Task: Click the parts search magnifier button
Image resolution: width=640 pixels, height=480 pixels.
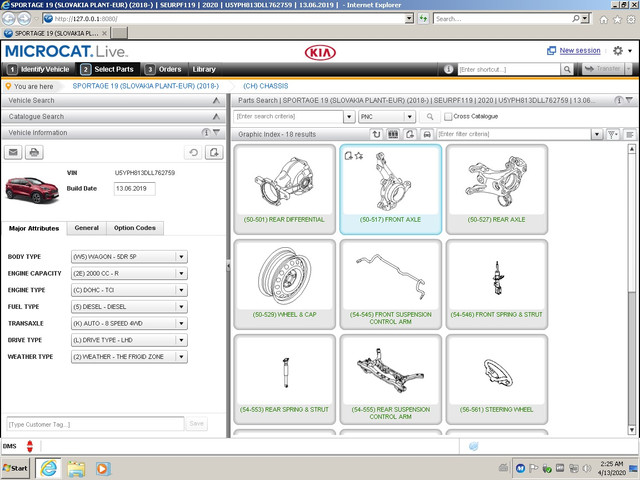Action: click(x=430, y=117)
